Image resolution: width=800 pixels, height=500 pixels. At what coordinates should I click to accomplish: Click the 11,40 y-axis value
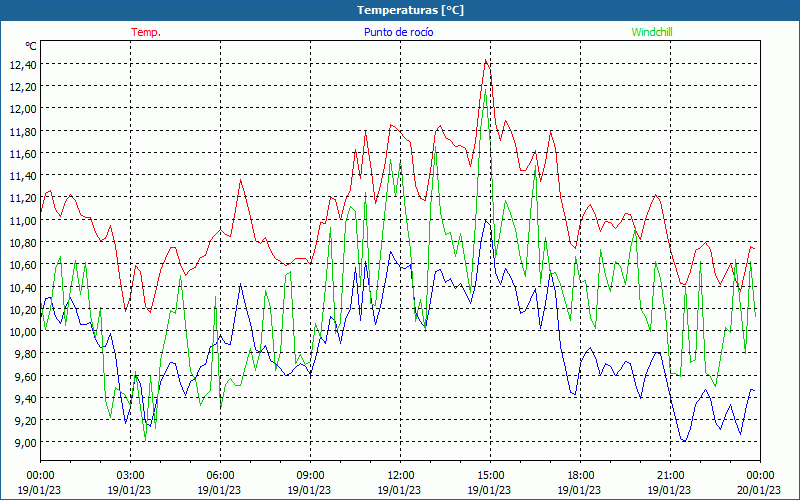23,176
